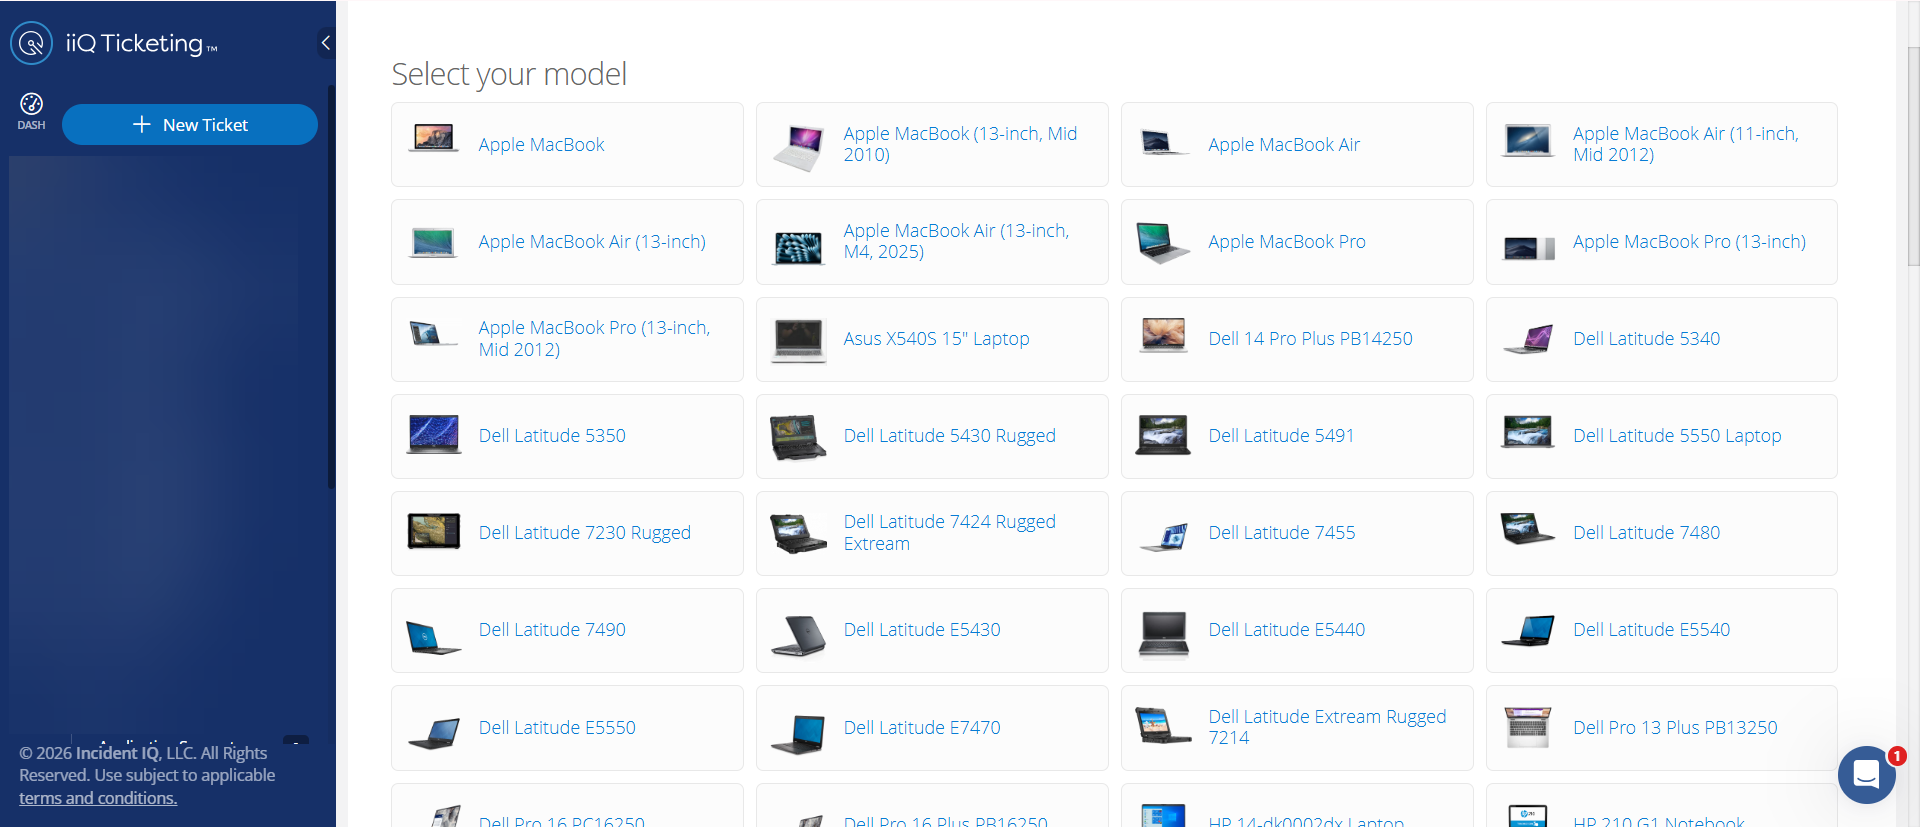This screenshot has height=827, width=1920.
Task: Choose Dell Pro 13 Plus PB13250
Action: pos(1674,728)
